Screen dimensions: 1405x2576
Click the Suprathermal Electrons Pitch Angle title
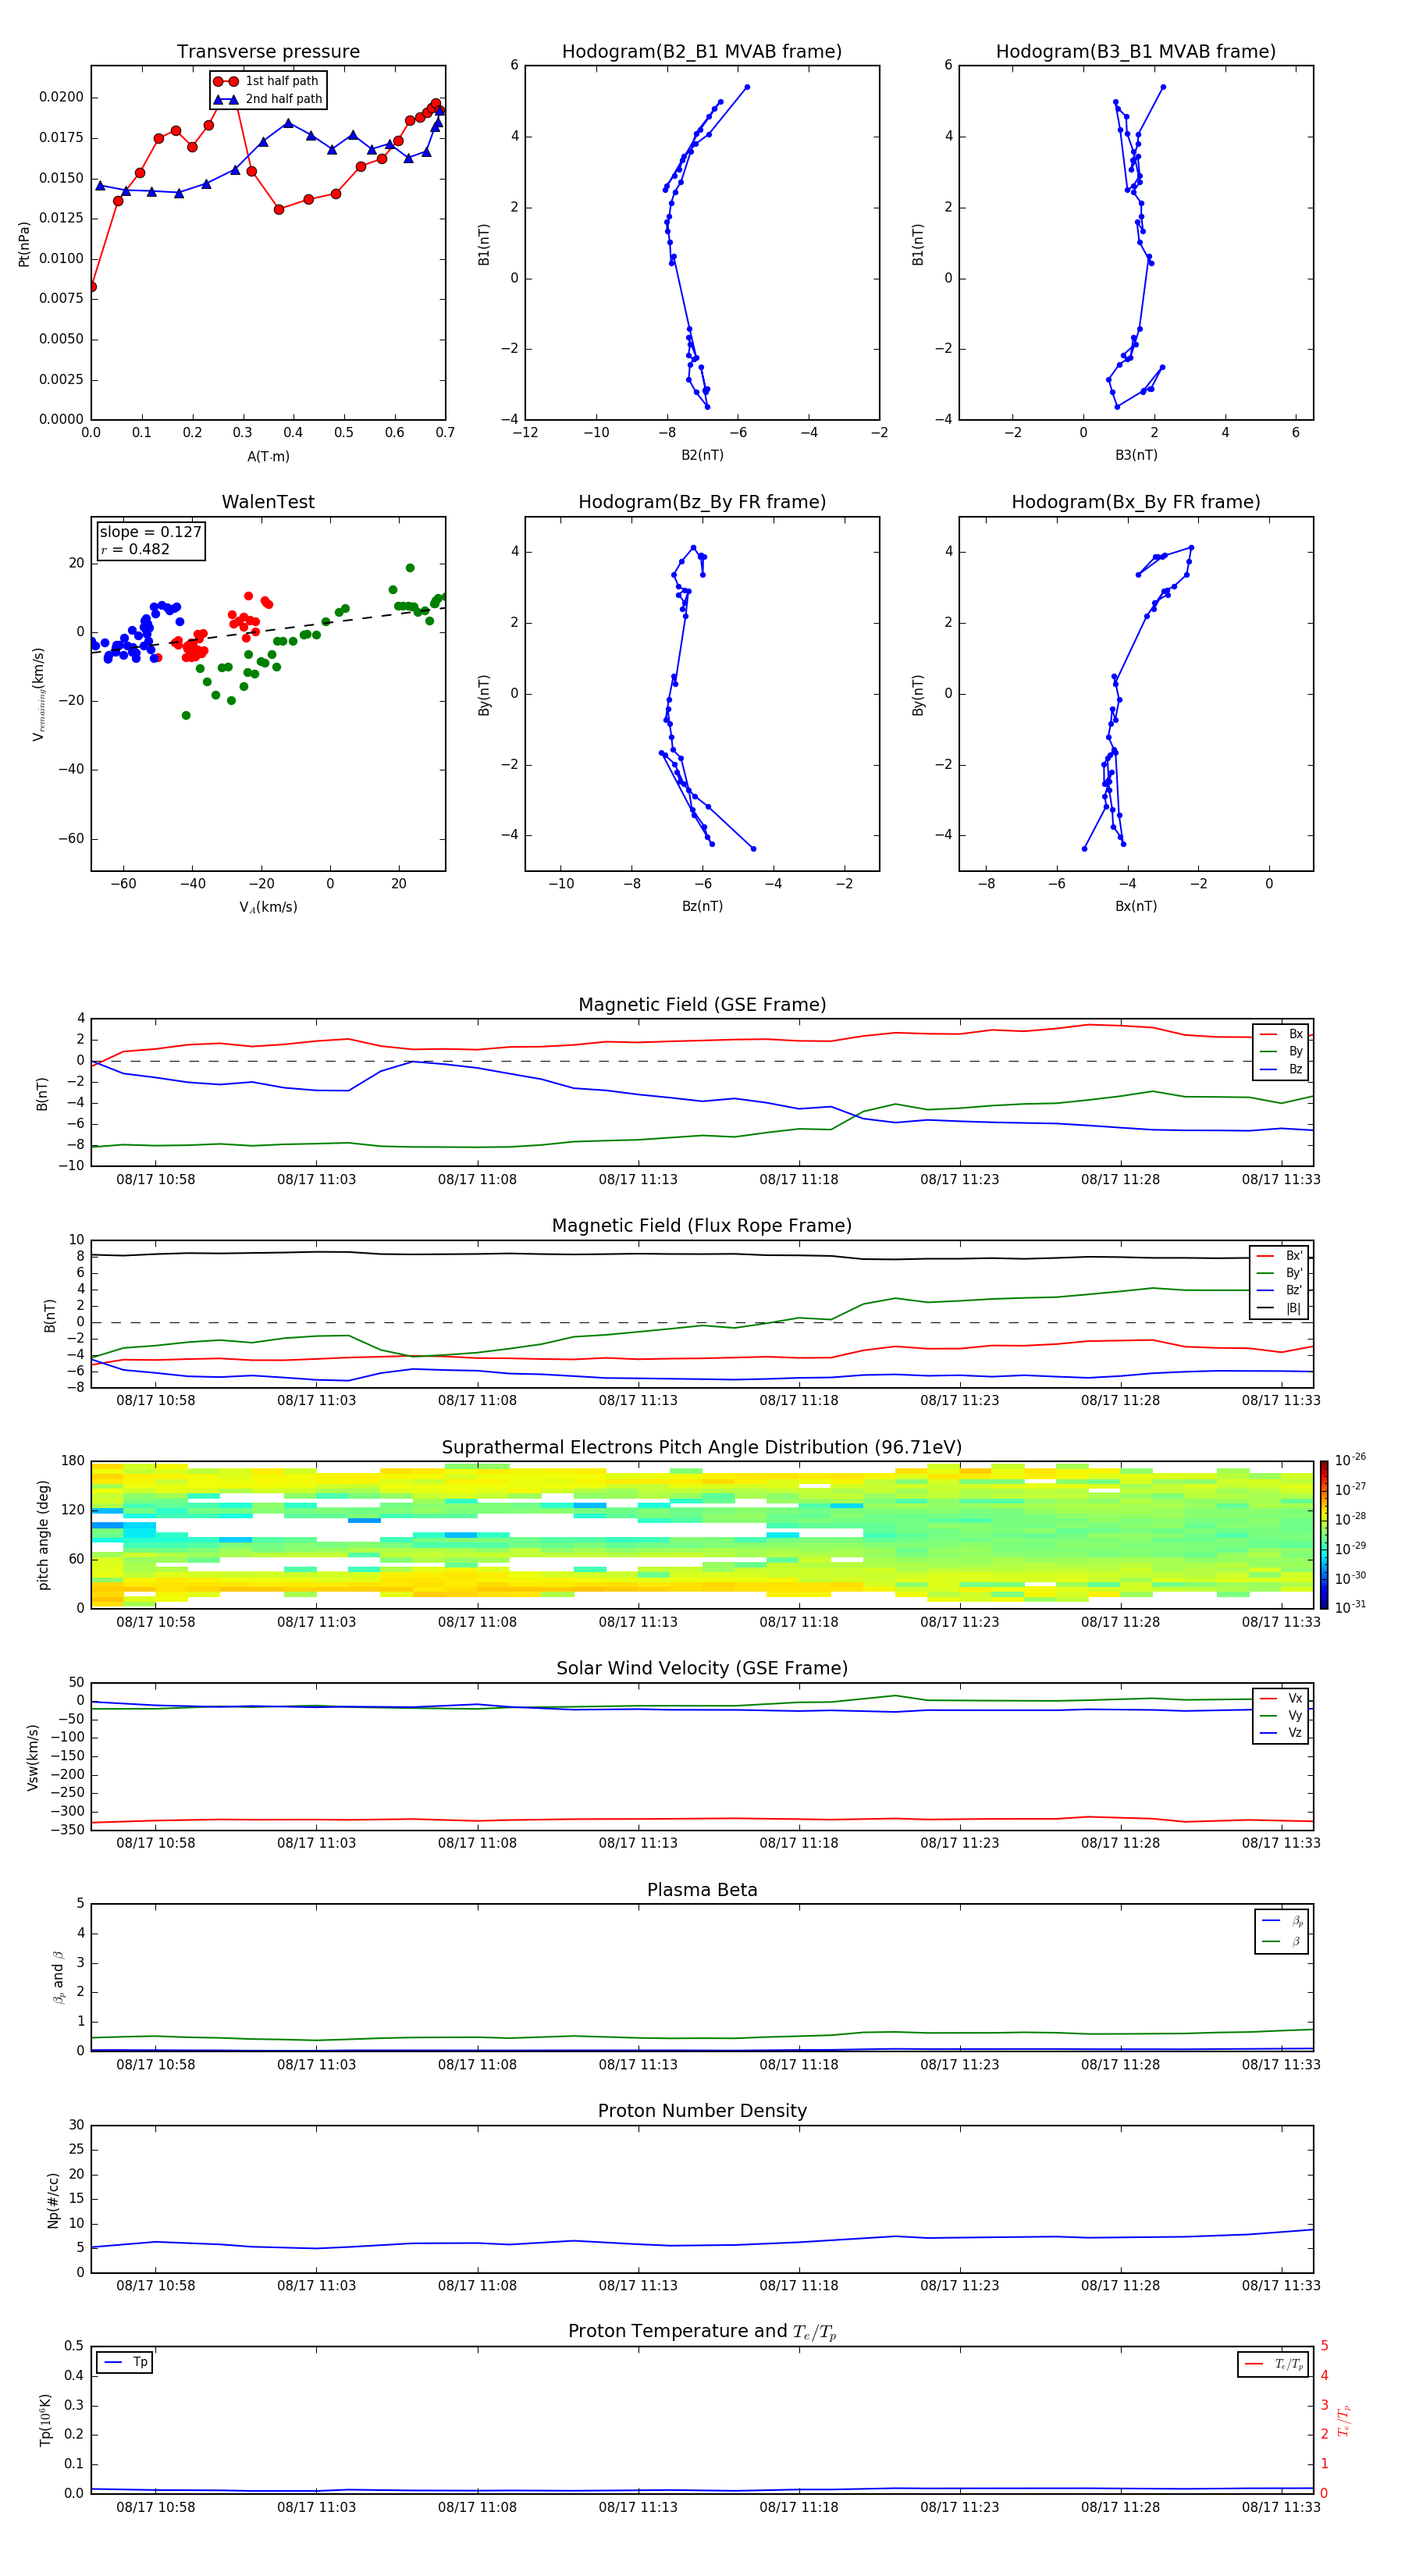click(702, 1447)
